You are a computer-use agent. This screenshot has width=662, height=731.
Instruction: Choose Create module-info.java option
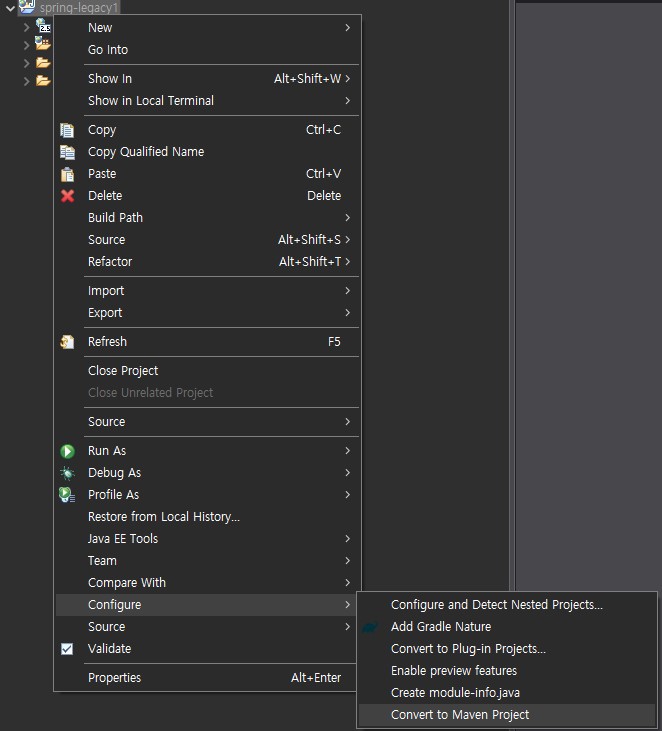(455, 693)
